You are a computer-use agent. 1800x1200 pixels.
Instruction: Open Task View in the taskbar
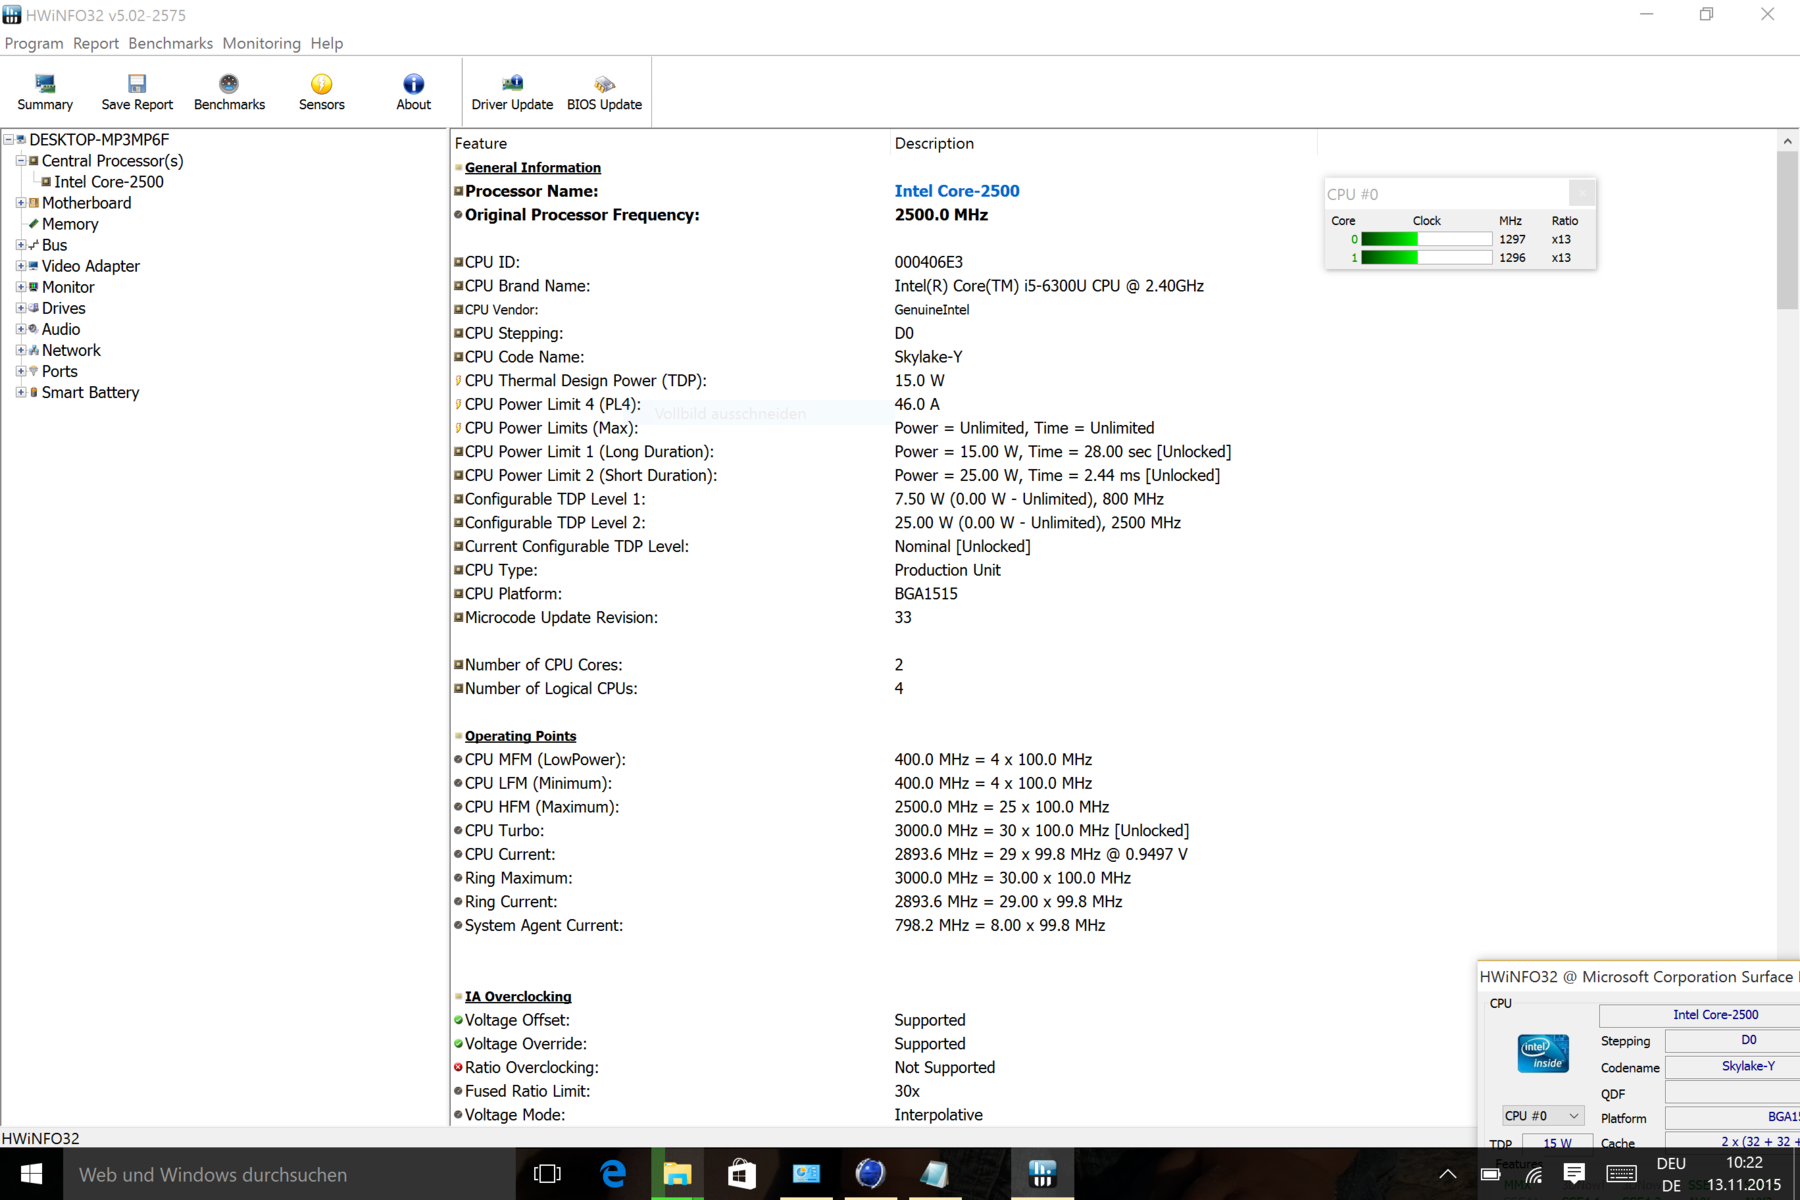click(547, 1174)
